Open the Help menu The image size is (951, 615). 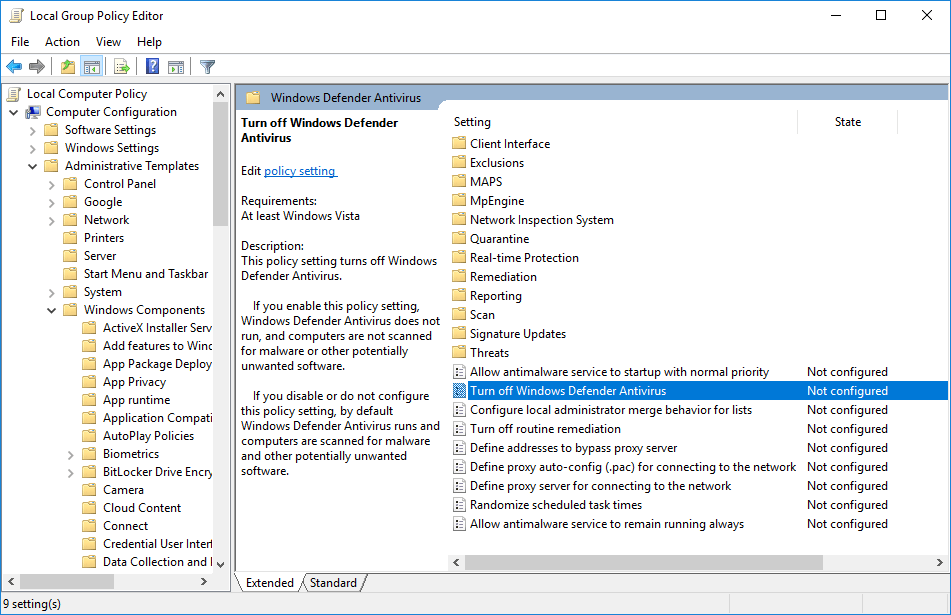tap(149, 42)
